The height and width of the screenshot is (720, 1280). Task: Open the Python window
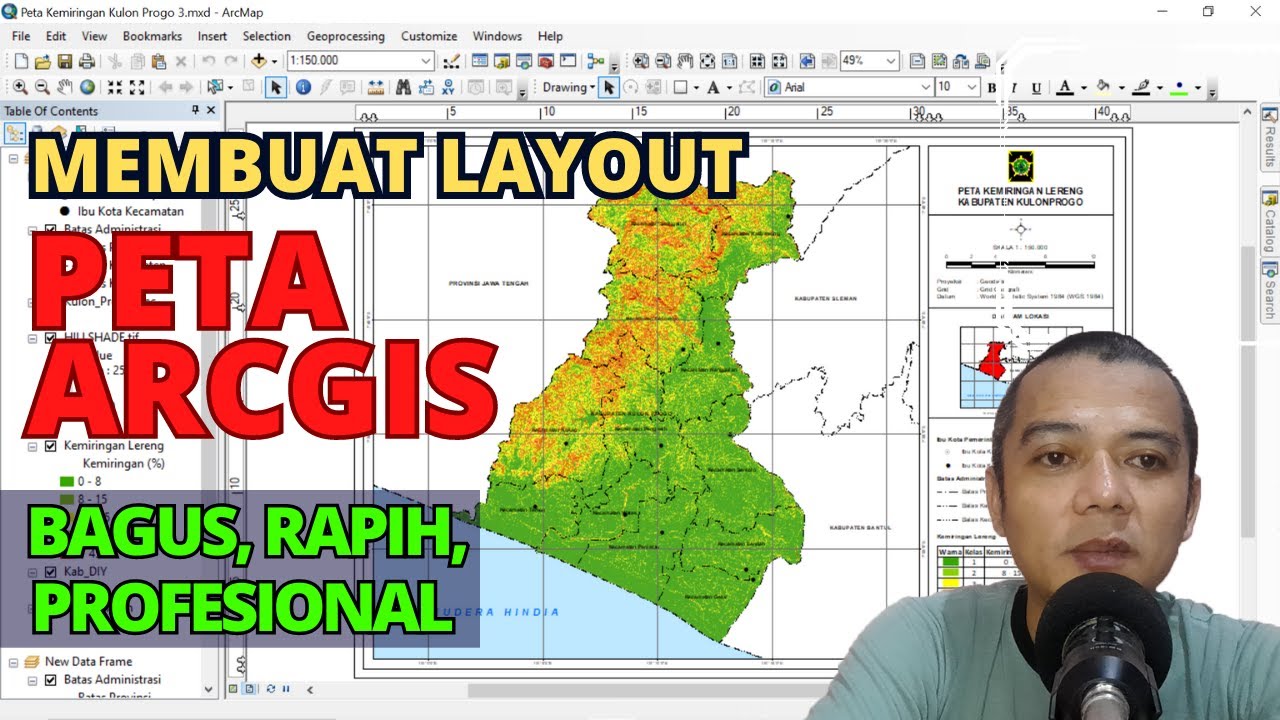pos(568,61)
